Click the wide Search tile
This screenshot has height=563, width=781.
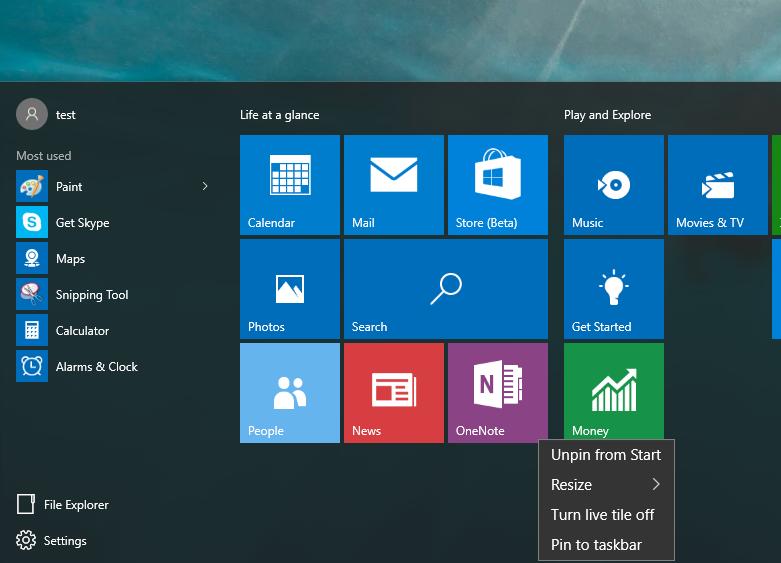[446, 289]
